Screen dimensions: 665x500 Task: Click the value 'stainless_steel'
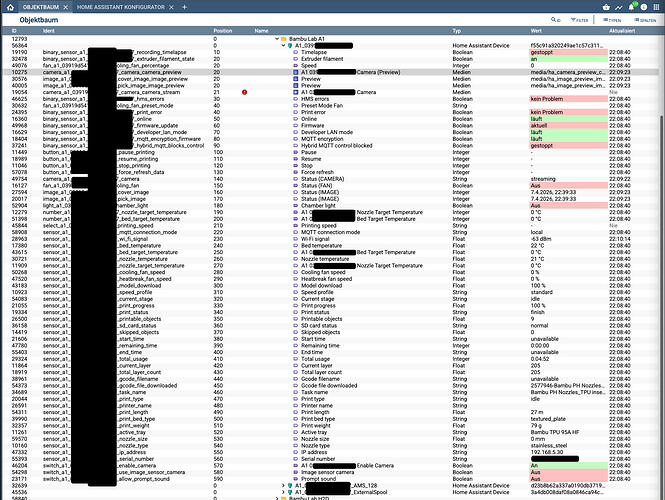pyautogui.click(x=549, y=446)
